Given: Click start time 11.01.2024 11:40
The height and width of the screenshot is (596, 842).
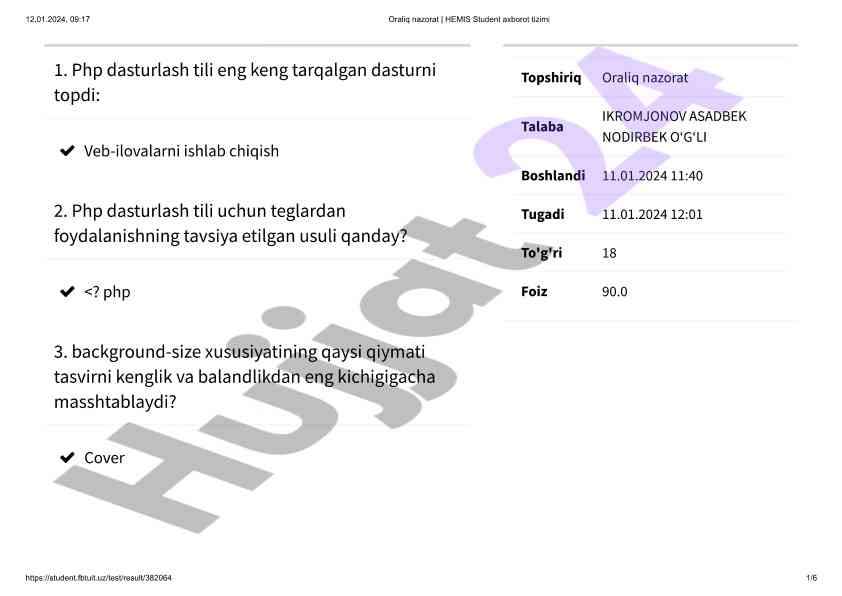Looking at the screenshot, I should pyautogui.click(x=652, y=176).
